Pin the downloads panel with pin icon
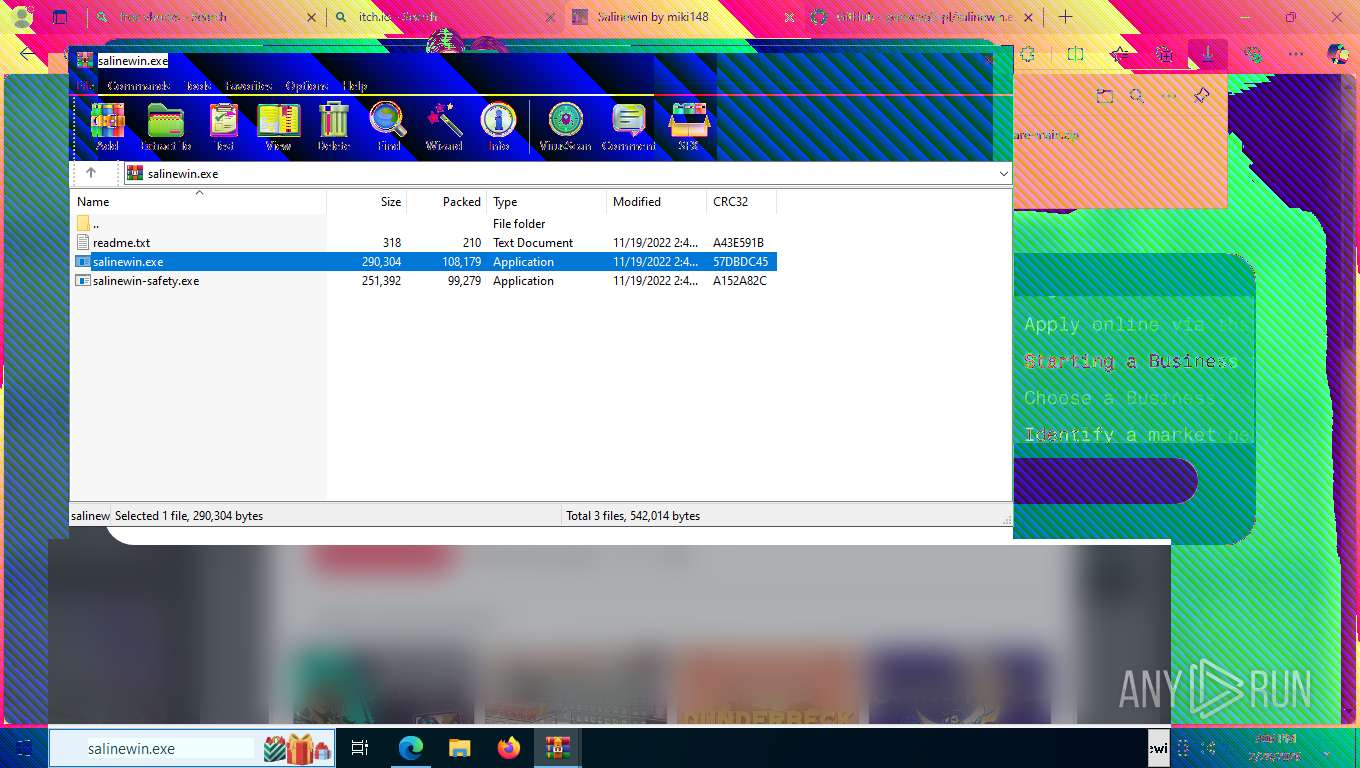Viewport: 1360px width, 768px height. coord(1202,96)
